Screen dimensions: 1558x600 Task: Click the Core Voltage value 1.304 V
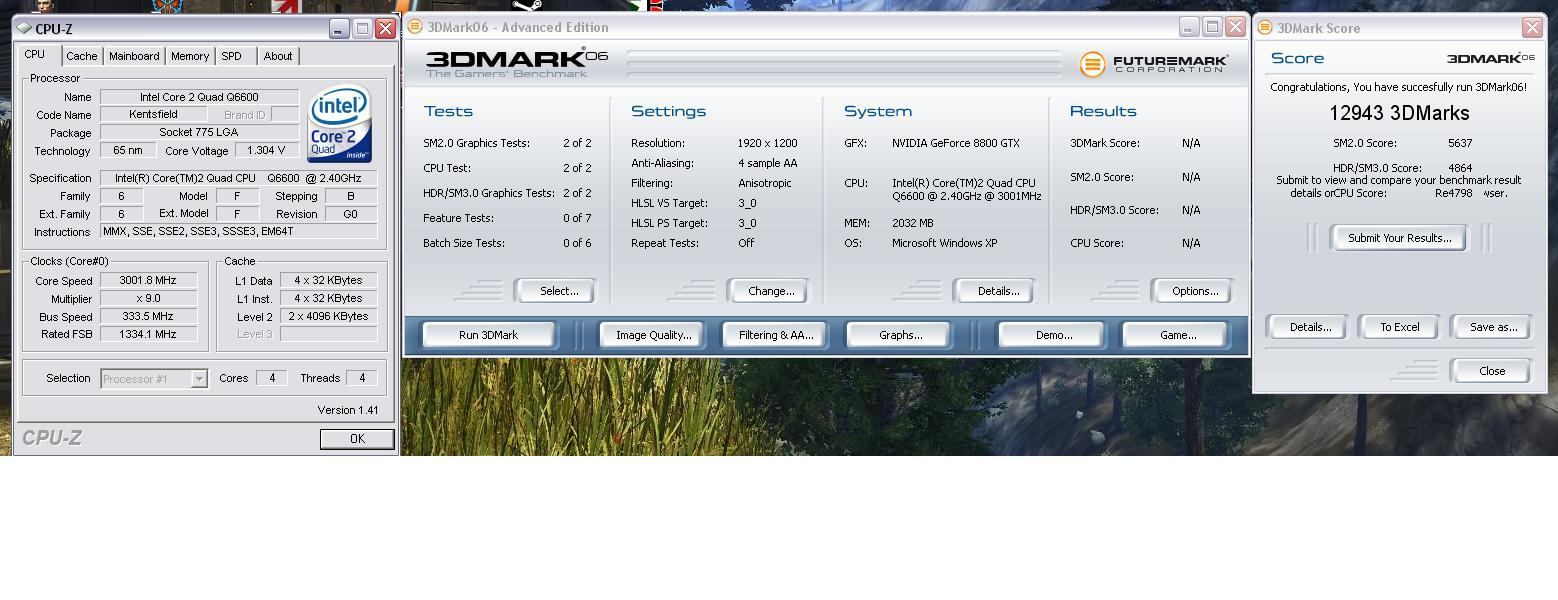point(266,151)
